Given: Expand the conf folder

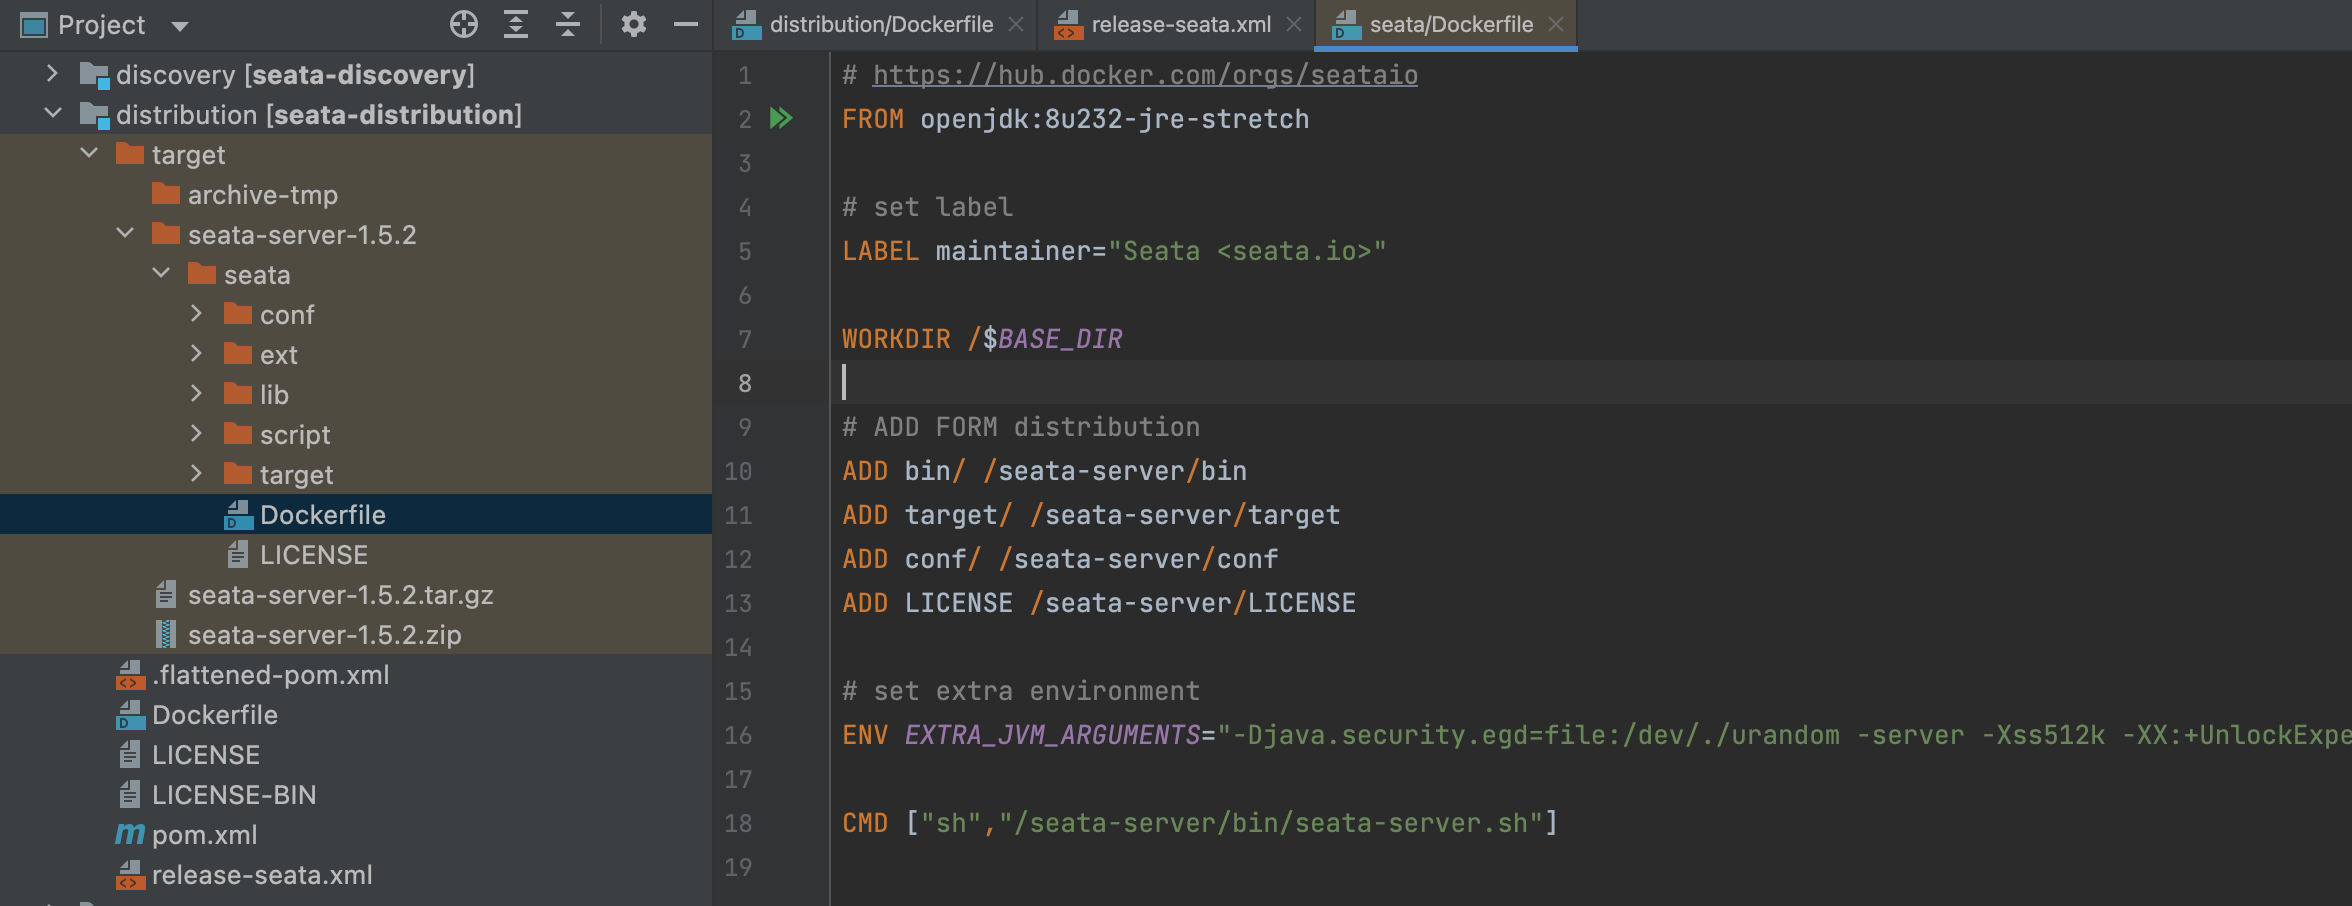Looking at the screenshot, I should point(197,313).
